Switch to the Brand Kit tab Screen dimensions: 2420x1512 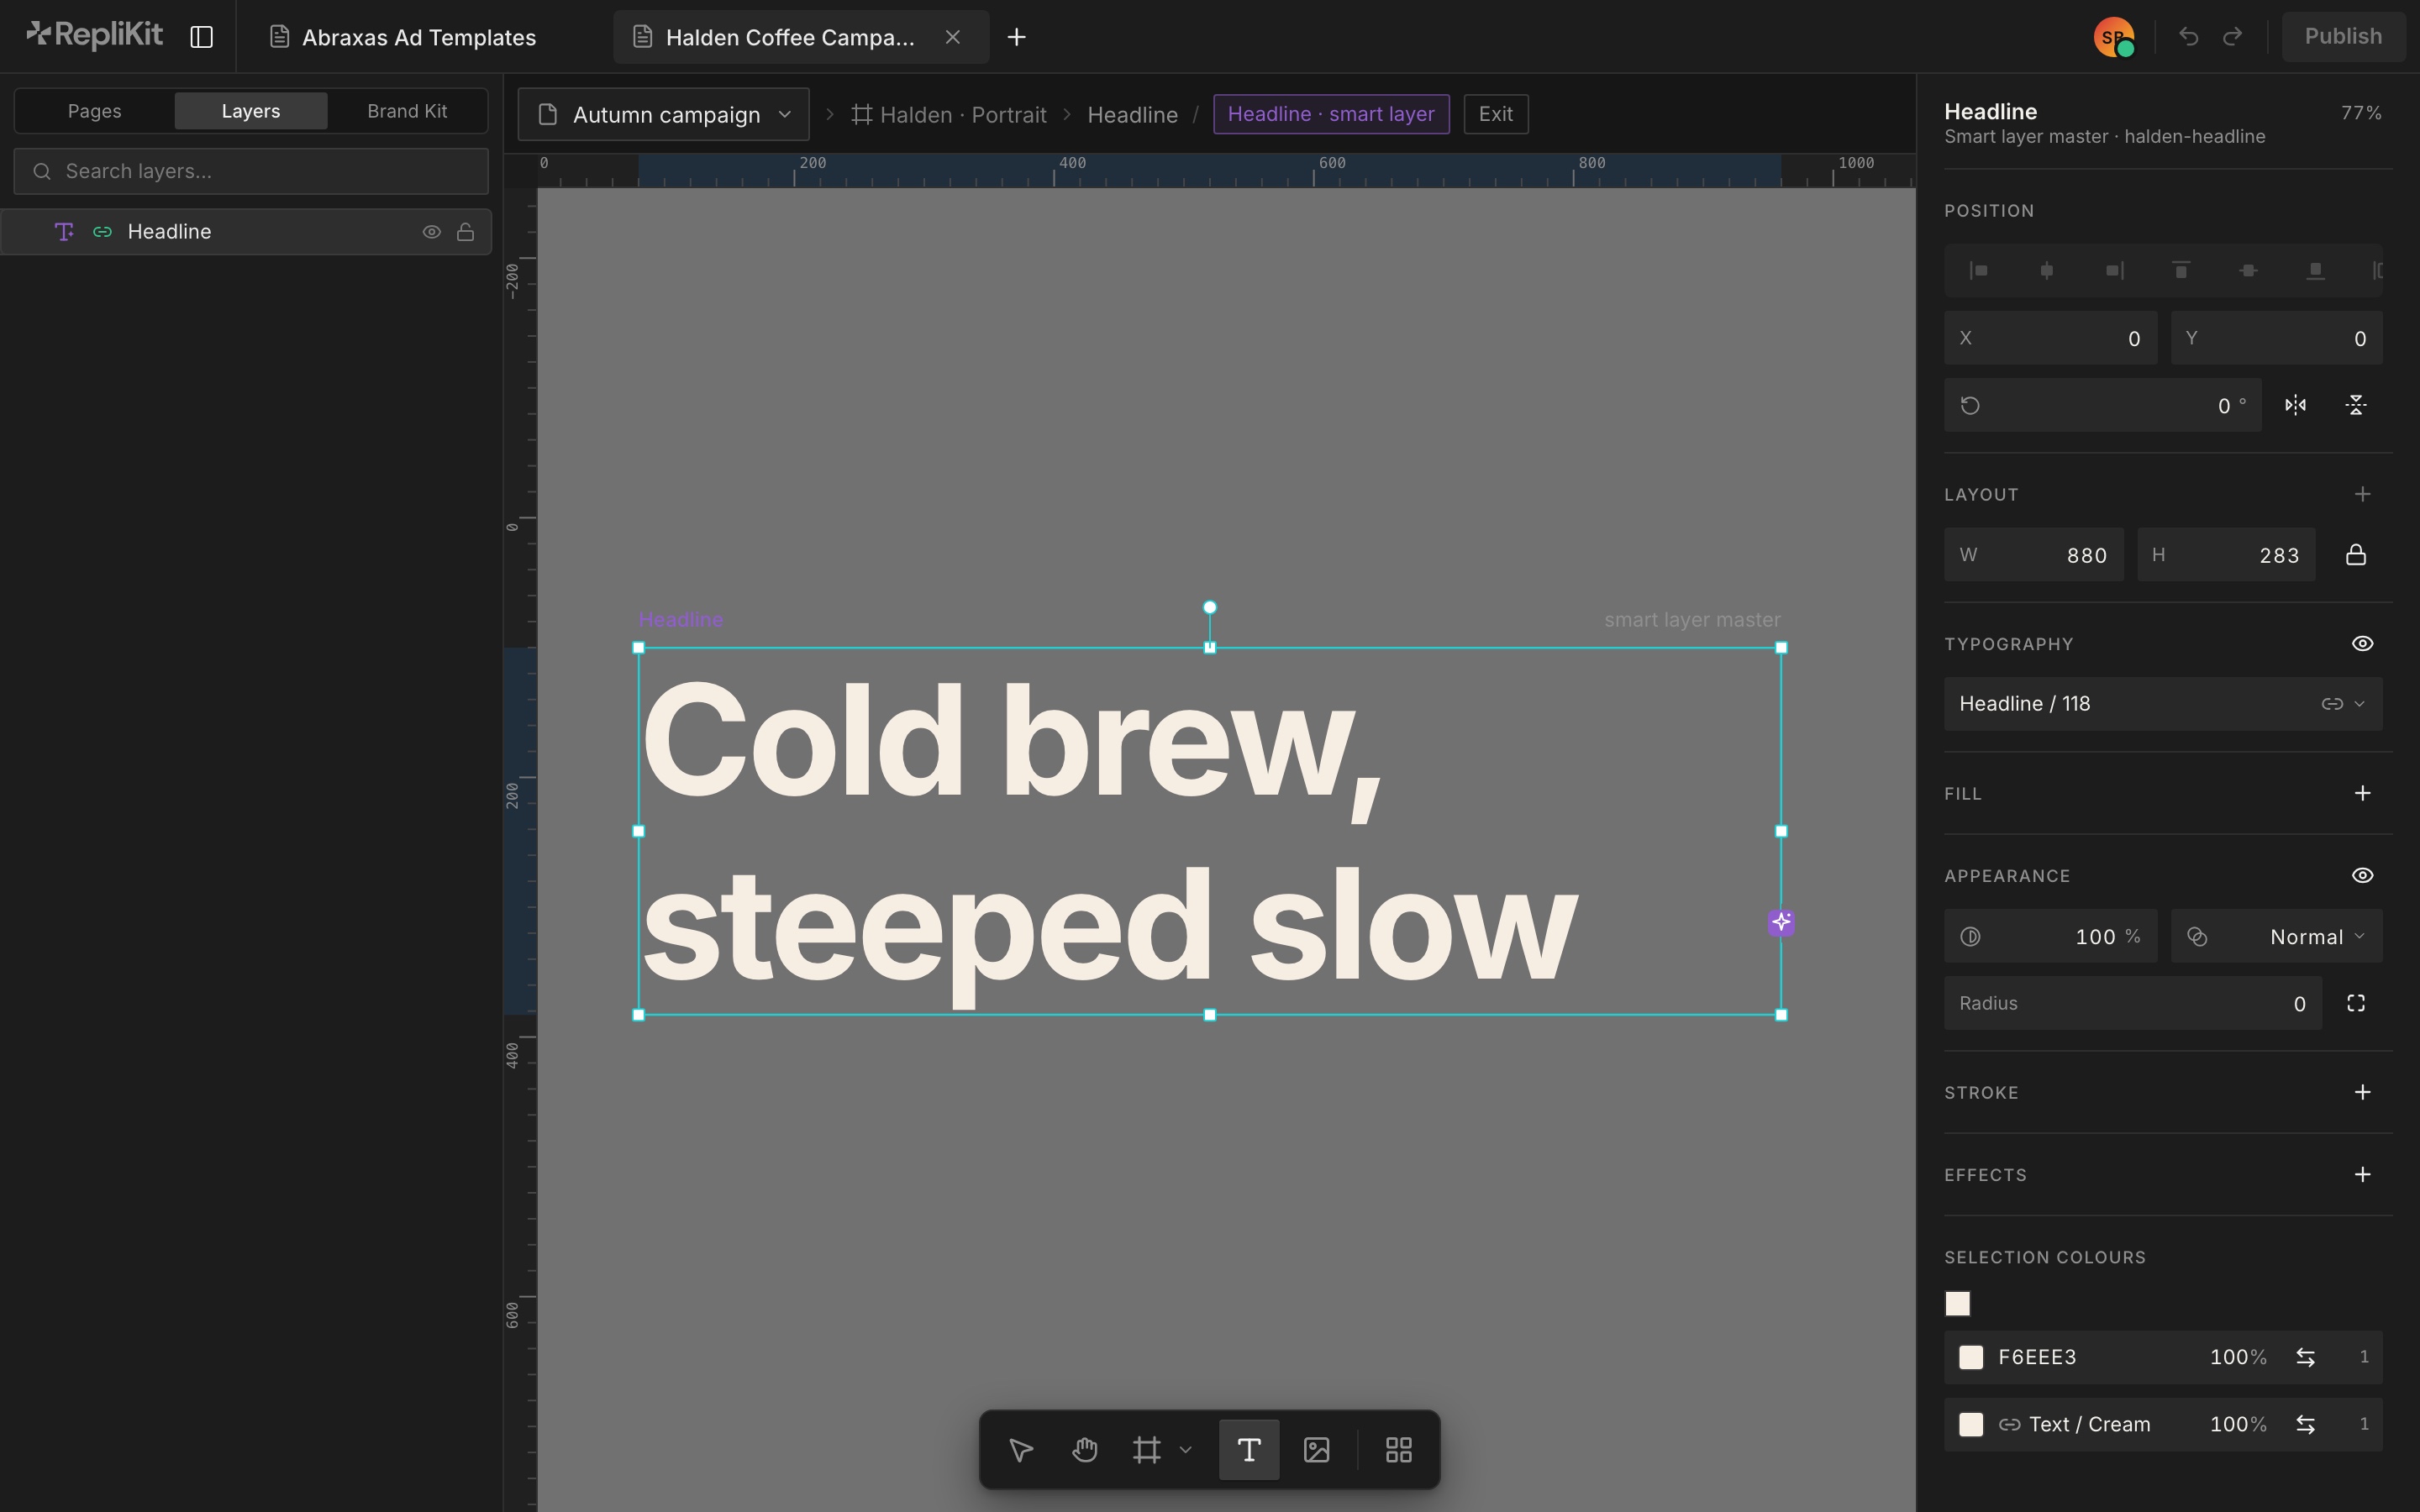point(407,111)
